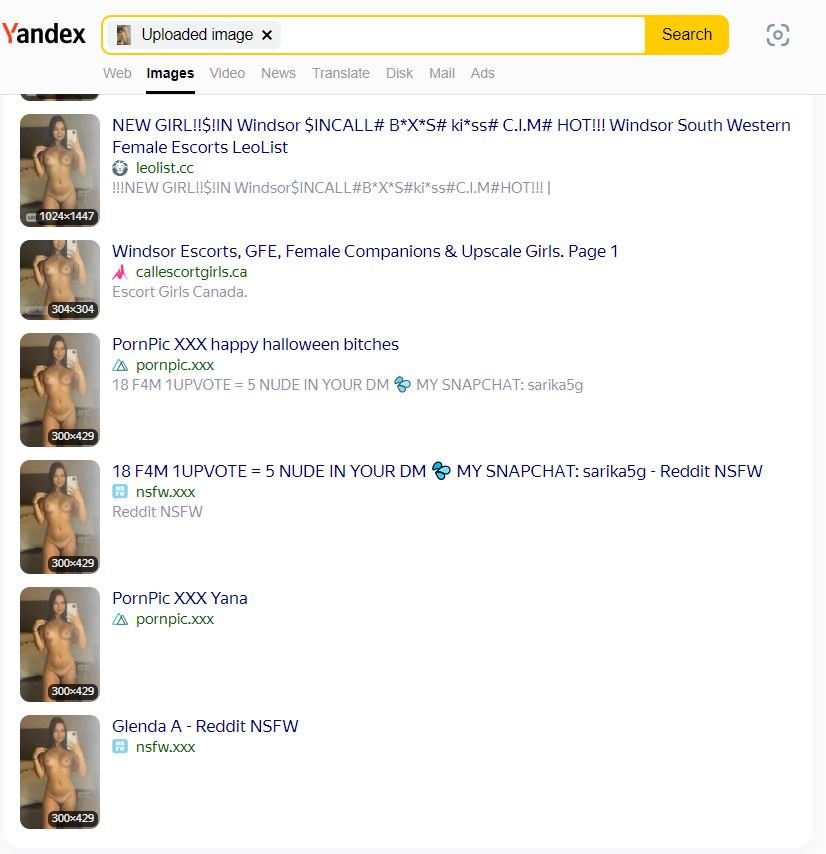Click the leolist.cc favicon icon

click(120, 168)
